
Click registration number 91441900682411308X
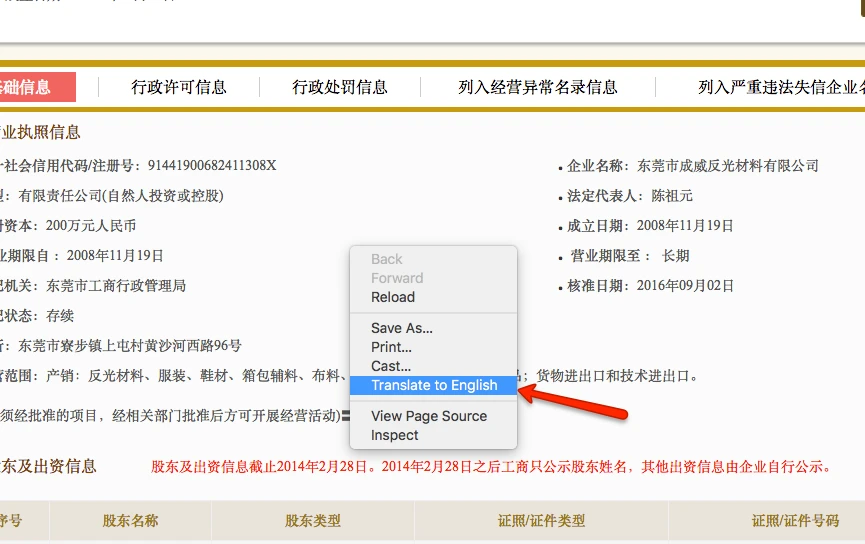point(212,166)
